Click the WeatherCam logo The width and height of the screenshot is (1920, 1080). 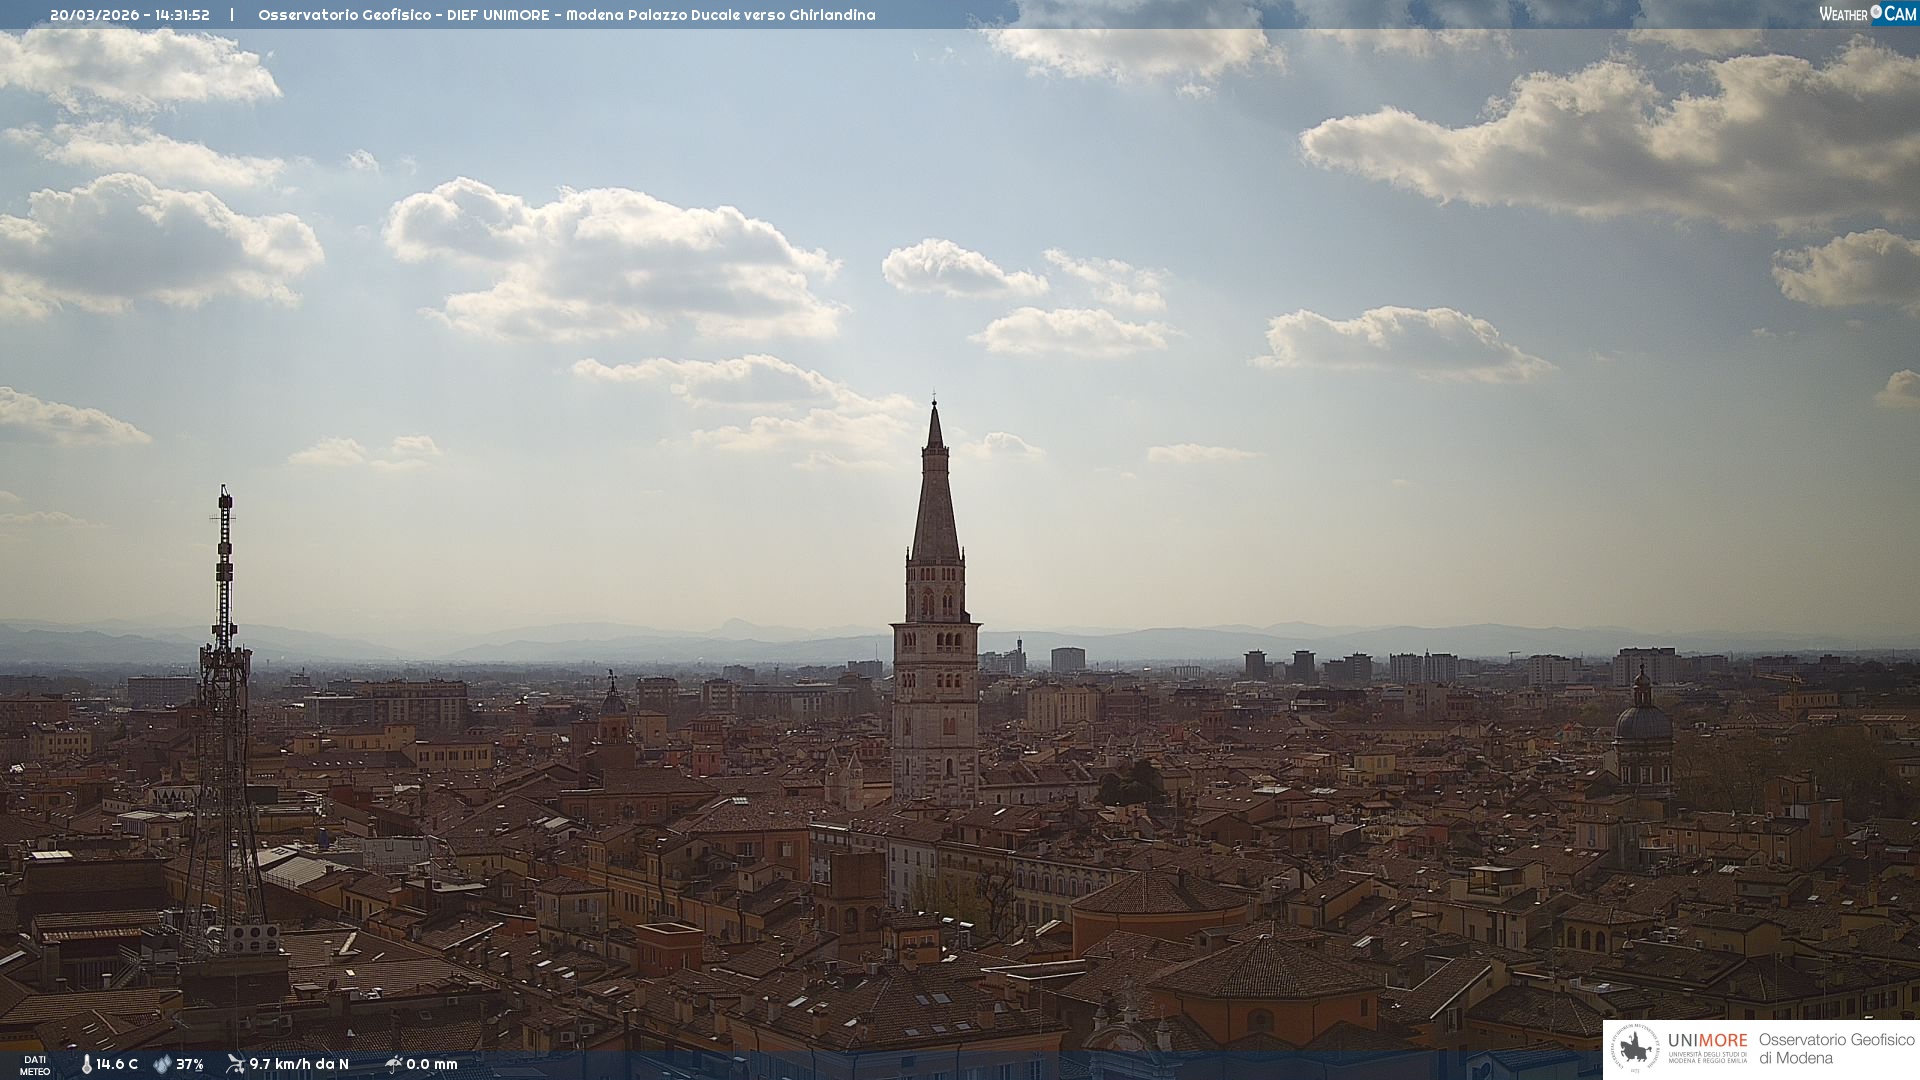[x=1867, y=14]
